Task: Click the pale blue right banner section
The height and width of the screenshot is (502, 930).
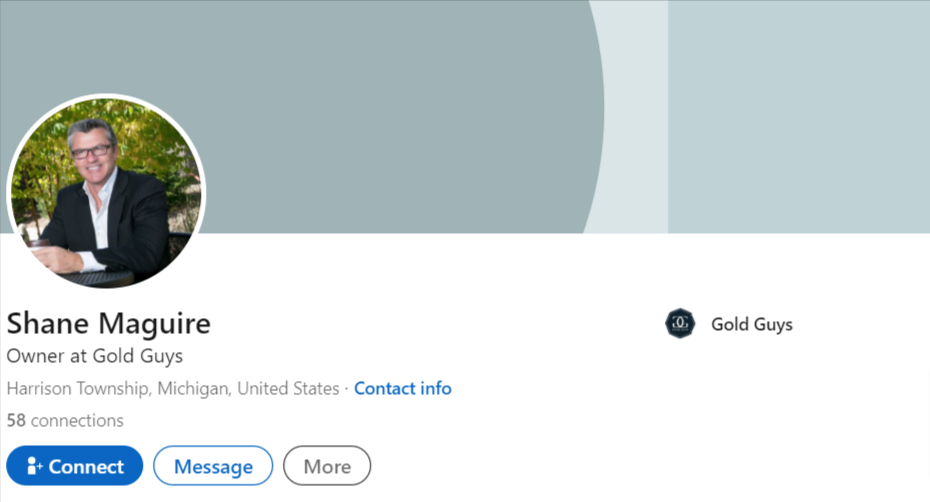Action: pos(799,116)
